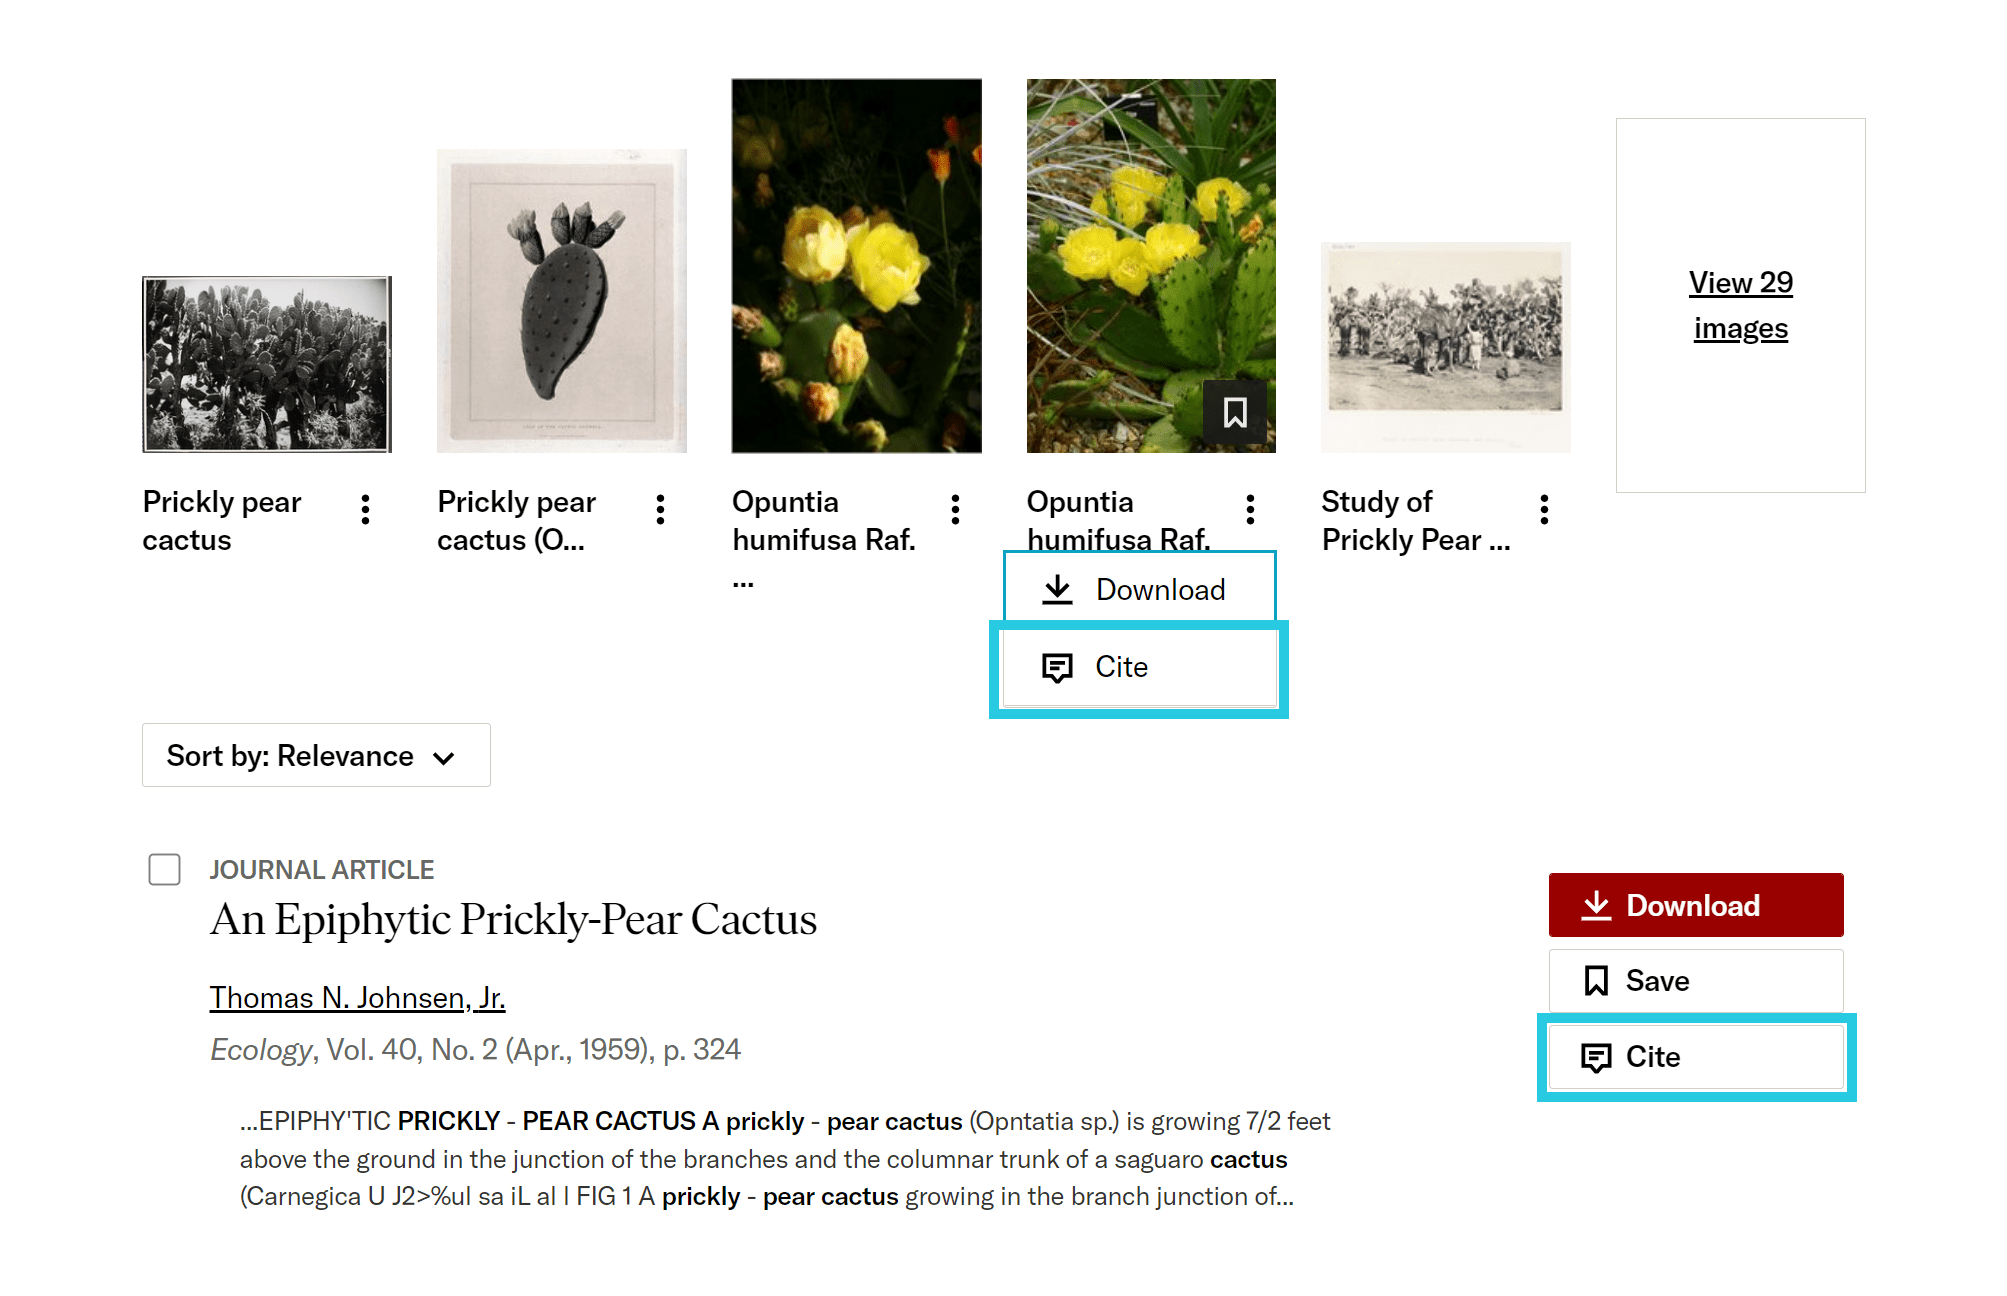Screen dimensions: 2007x1296
Task: Toggle the bookmark on the yellow-flower cactus image
Action: click(x=1236, y=412)
